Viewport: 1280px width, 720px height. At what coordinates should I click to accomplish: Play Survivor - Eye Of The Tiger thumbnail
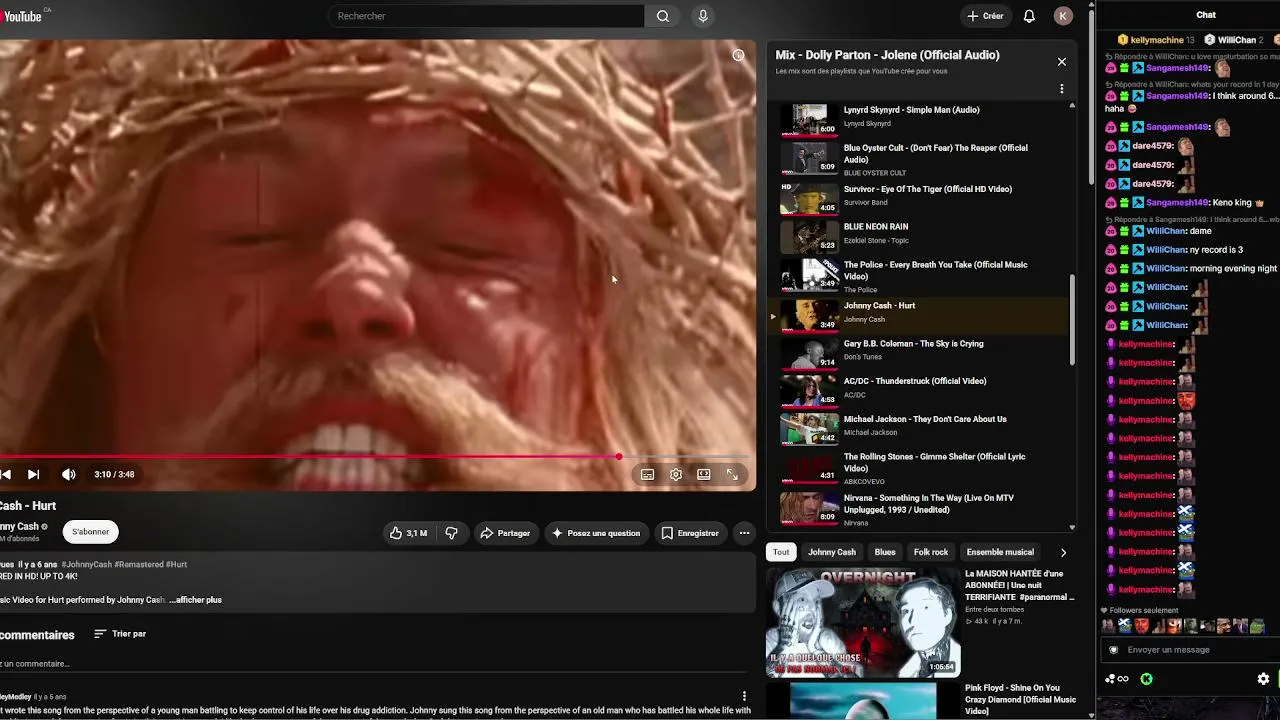(809, 198)
